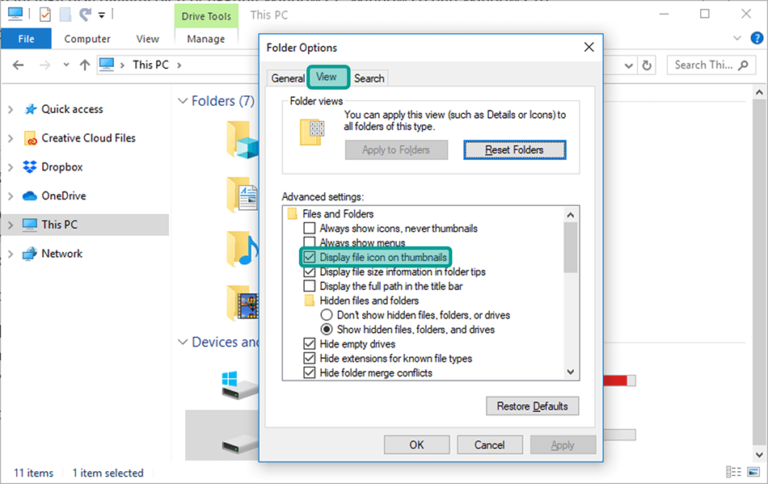Enable Always show icons, never thumbnails
This screenshot has width=768, height=484.
[x=309, y=228]
